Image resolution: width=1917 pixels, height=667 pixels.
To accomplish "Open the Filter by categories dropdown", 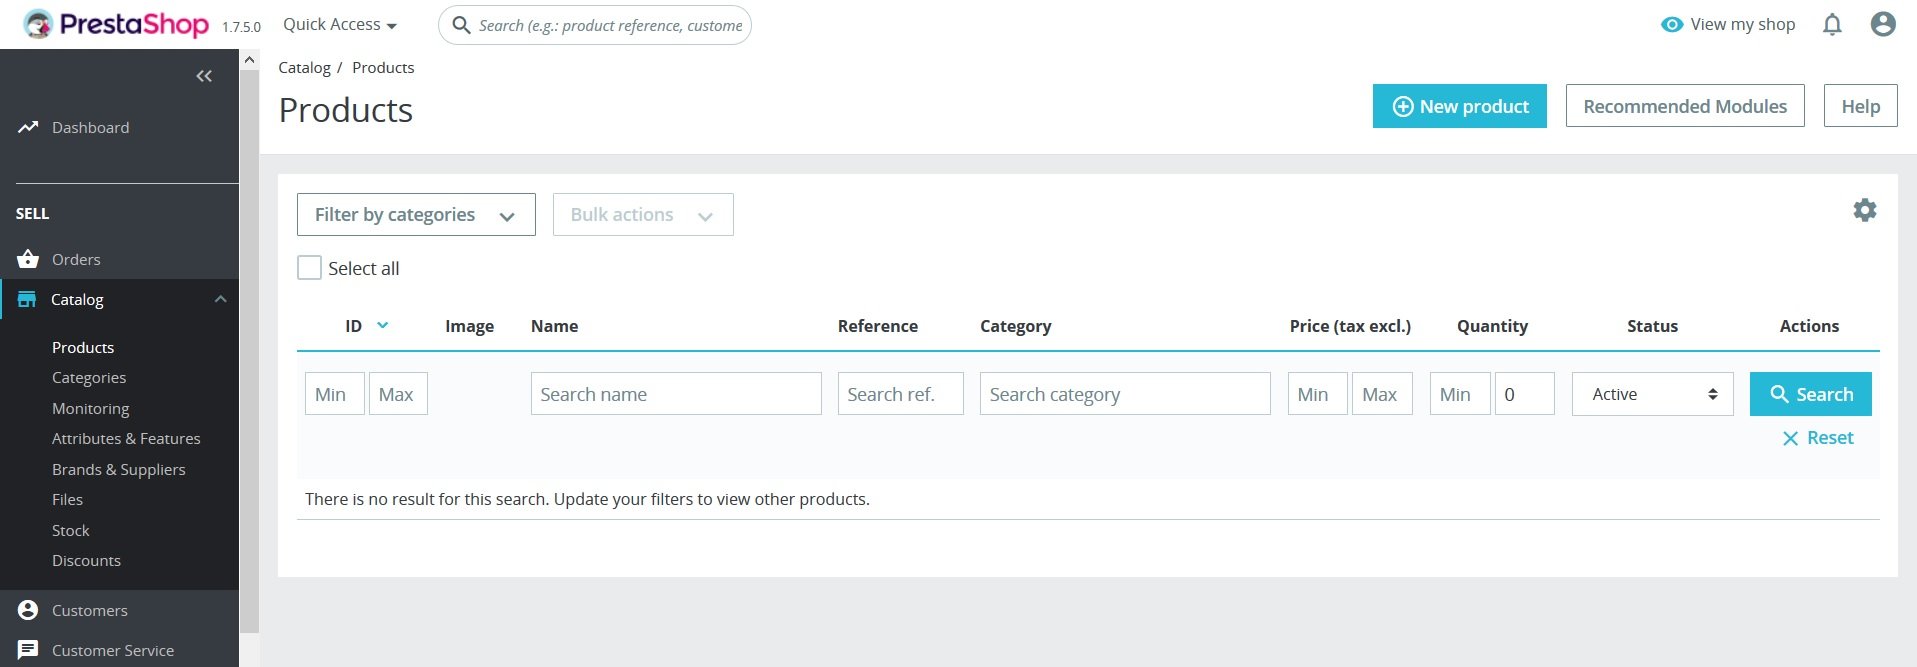I will point(416,215).
